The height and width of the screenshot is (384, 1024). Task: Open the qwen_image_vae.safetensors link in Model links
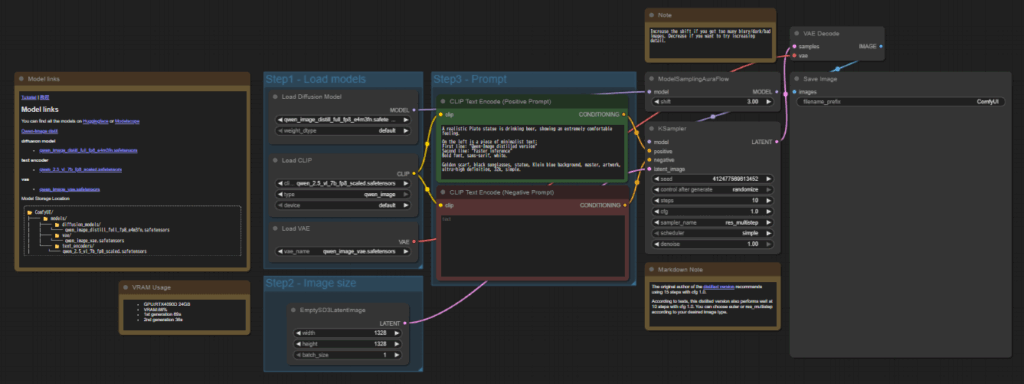pyautogui.click(x=69, y=189)
